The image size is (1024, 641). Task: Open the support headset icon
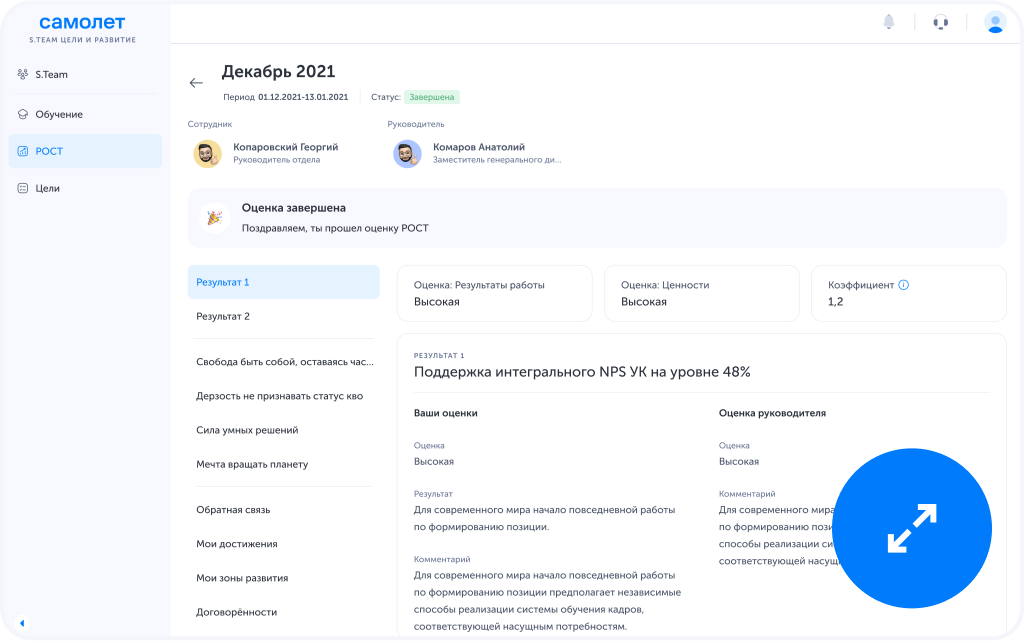click(x=940, y=22)
